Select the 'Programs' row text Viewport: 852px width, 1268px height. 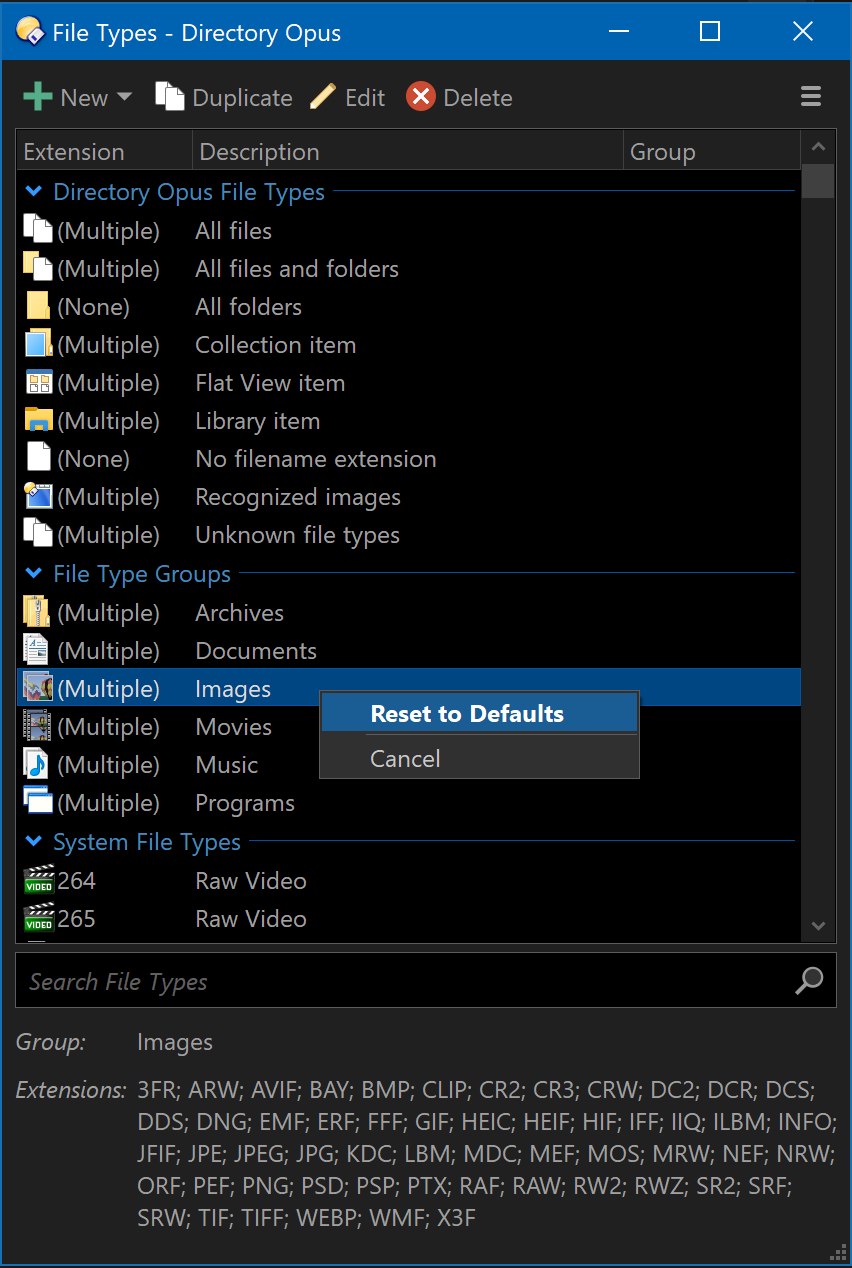245,802
